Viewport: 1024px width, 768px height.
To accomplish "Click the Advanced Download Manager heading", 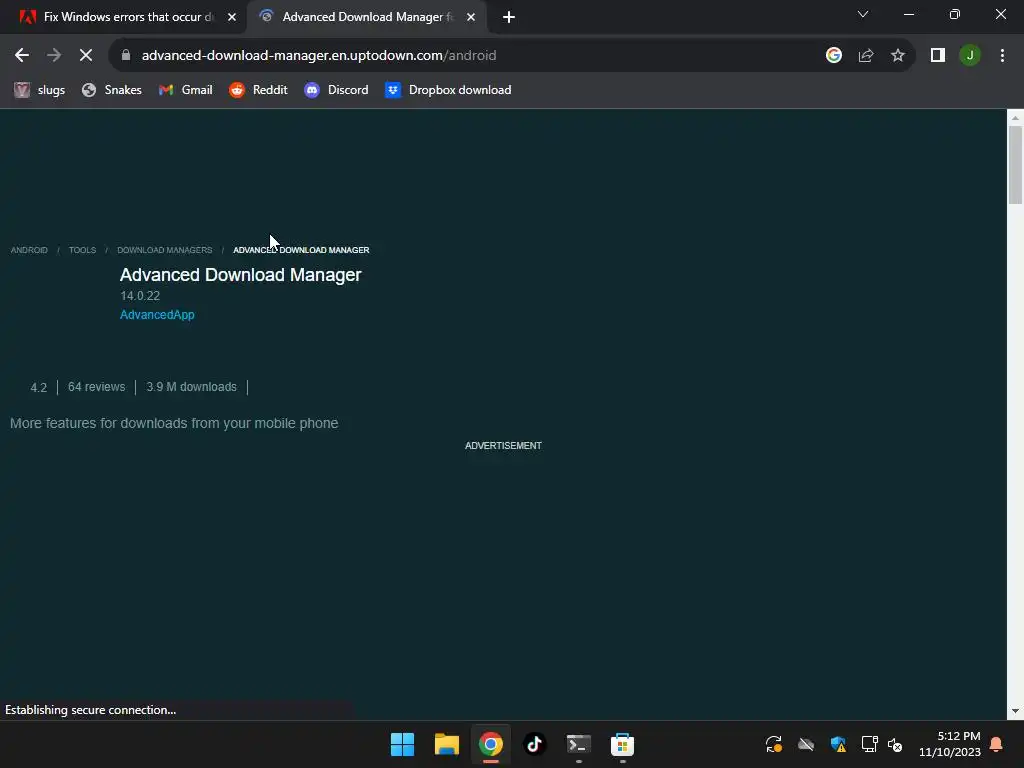I will (240, 275).
